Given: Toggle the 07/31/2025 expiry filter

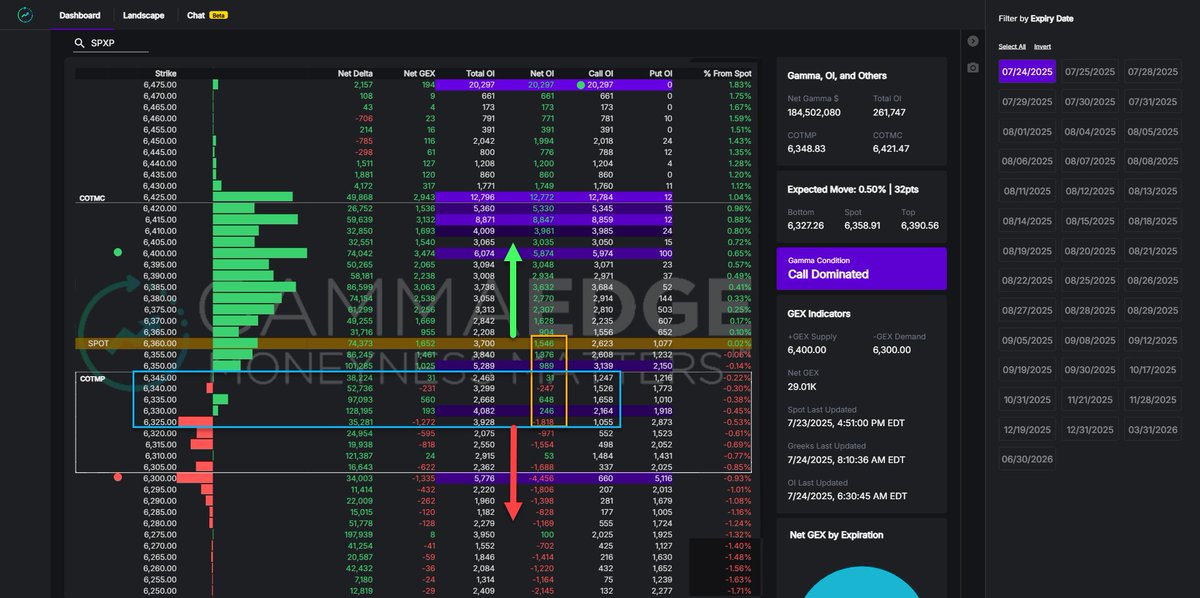Looking at the screenshot, I should coord(1151,102).
